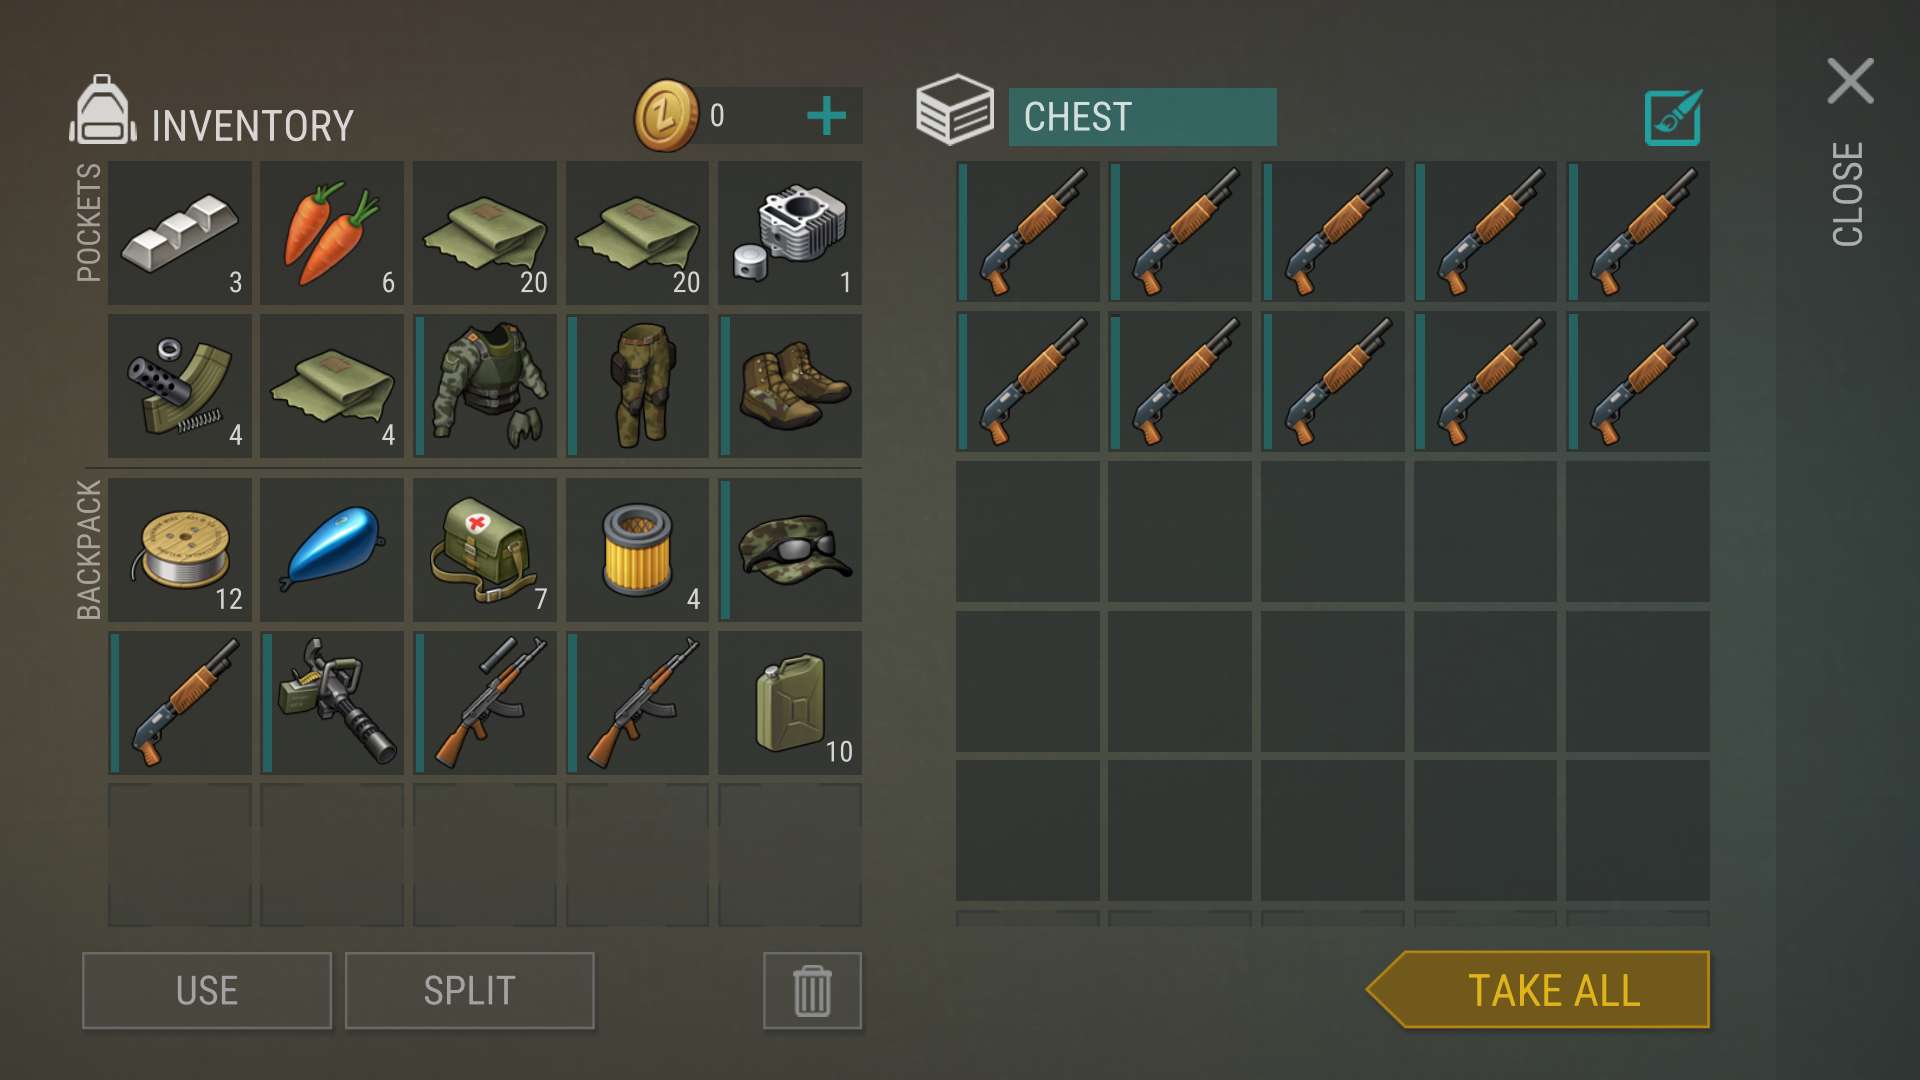Click the SPLIT button
This screenshot has height=1080, width=1920.
470,991
